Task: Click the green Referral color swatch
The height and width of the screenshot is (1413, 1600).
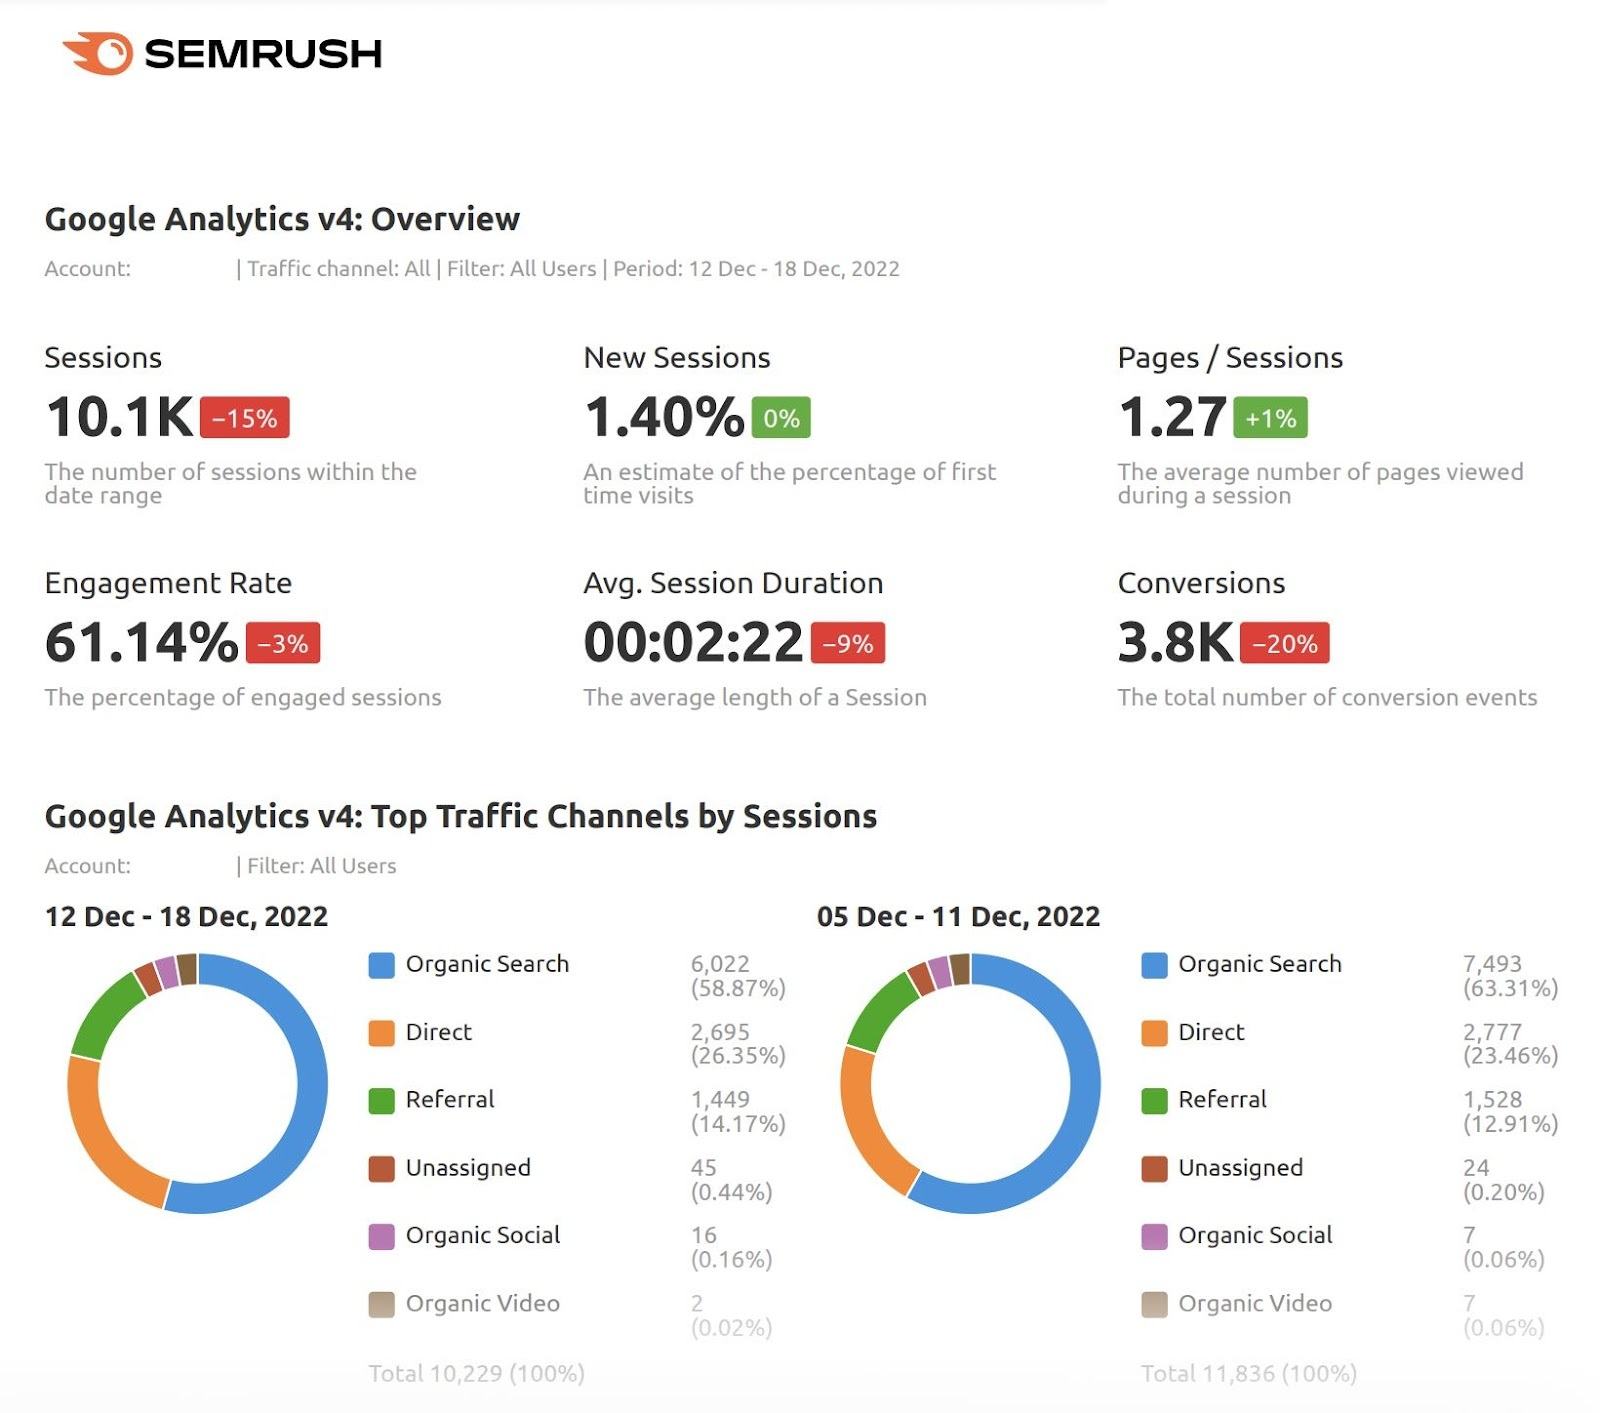Action: pos(381,1099)
